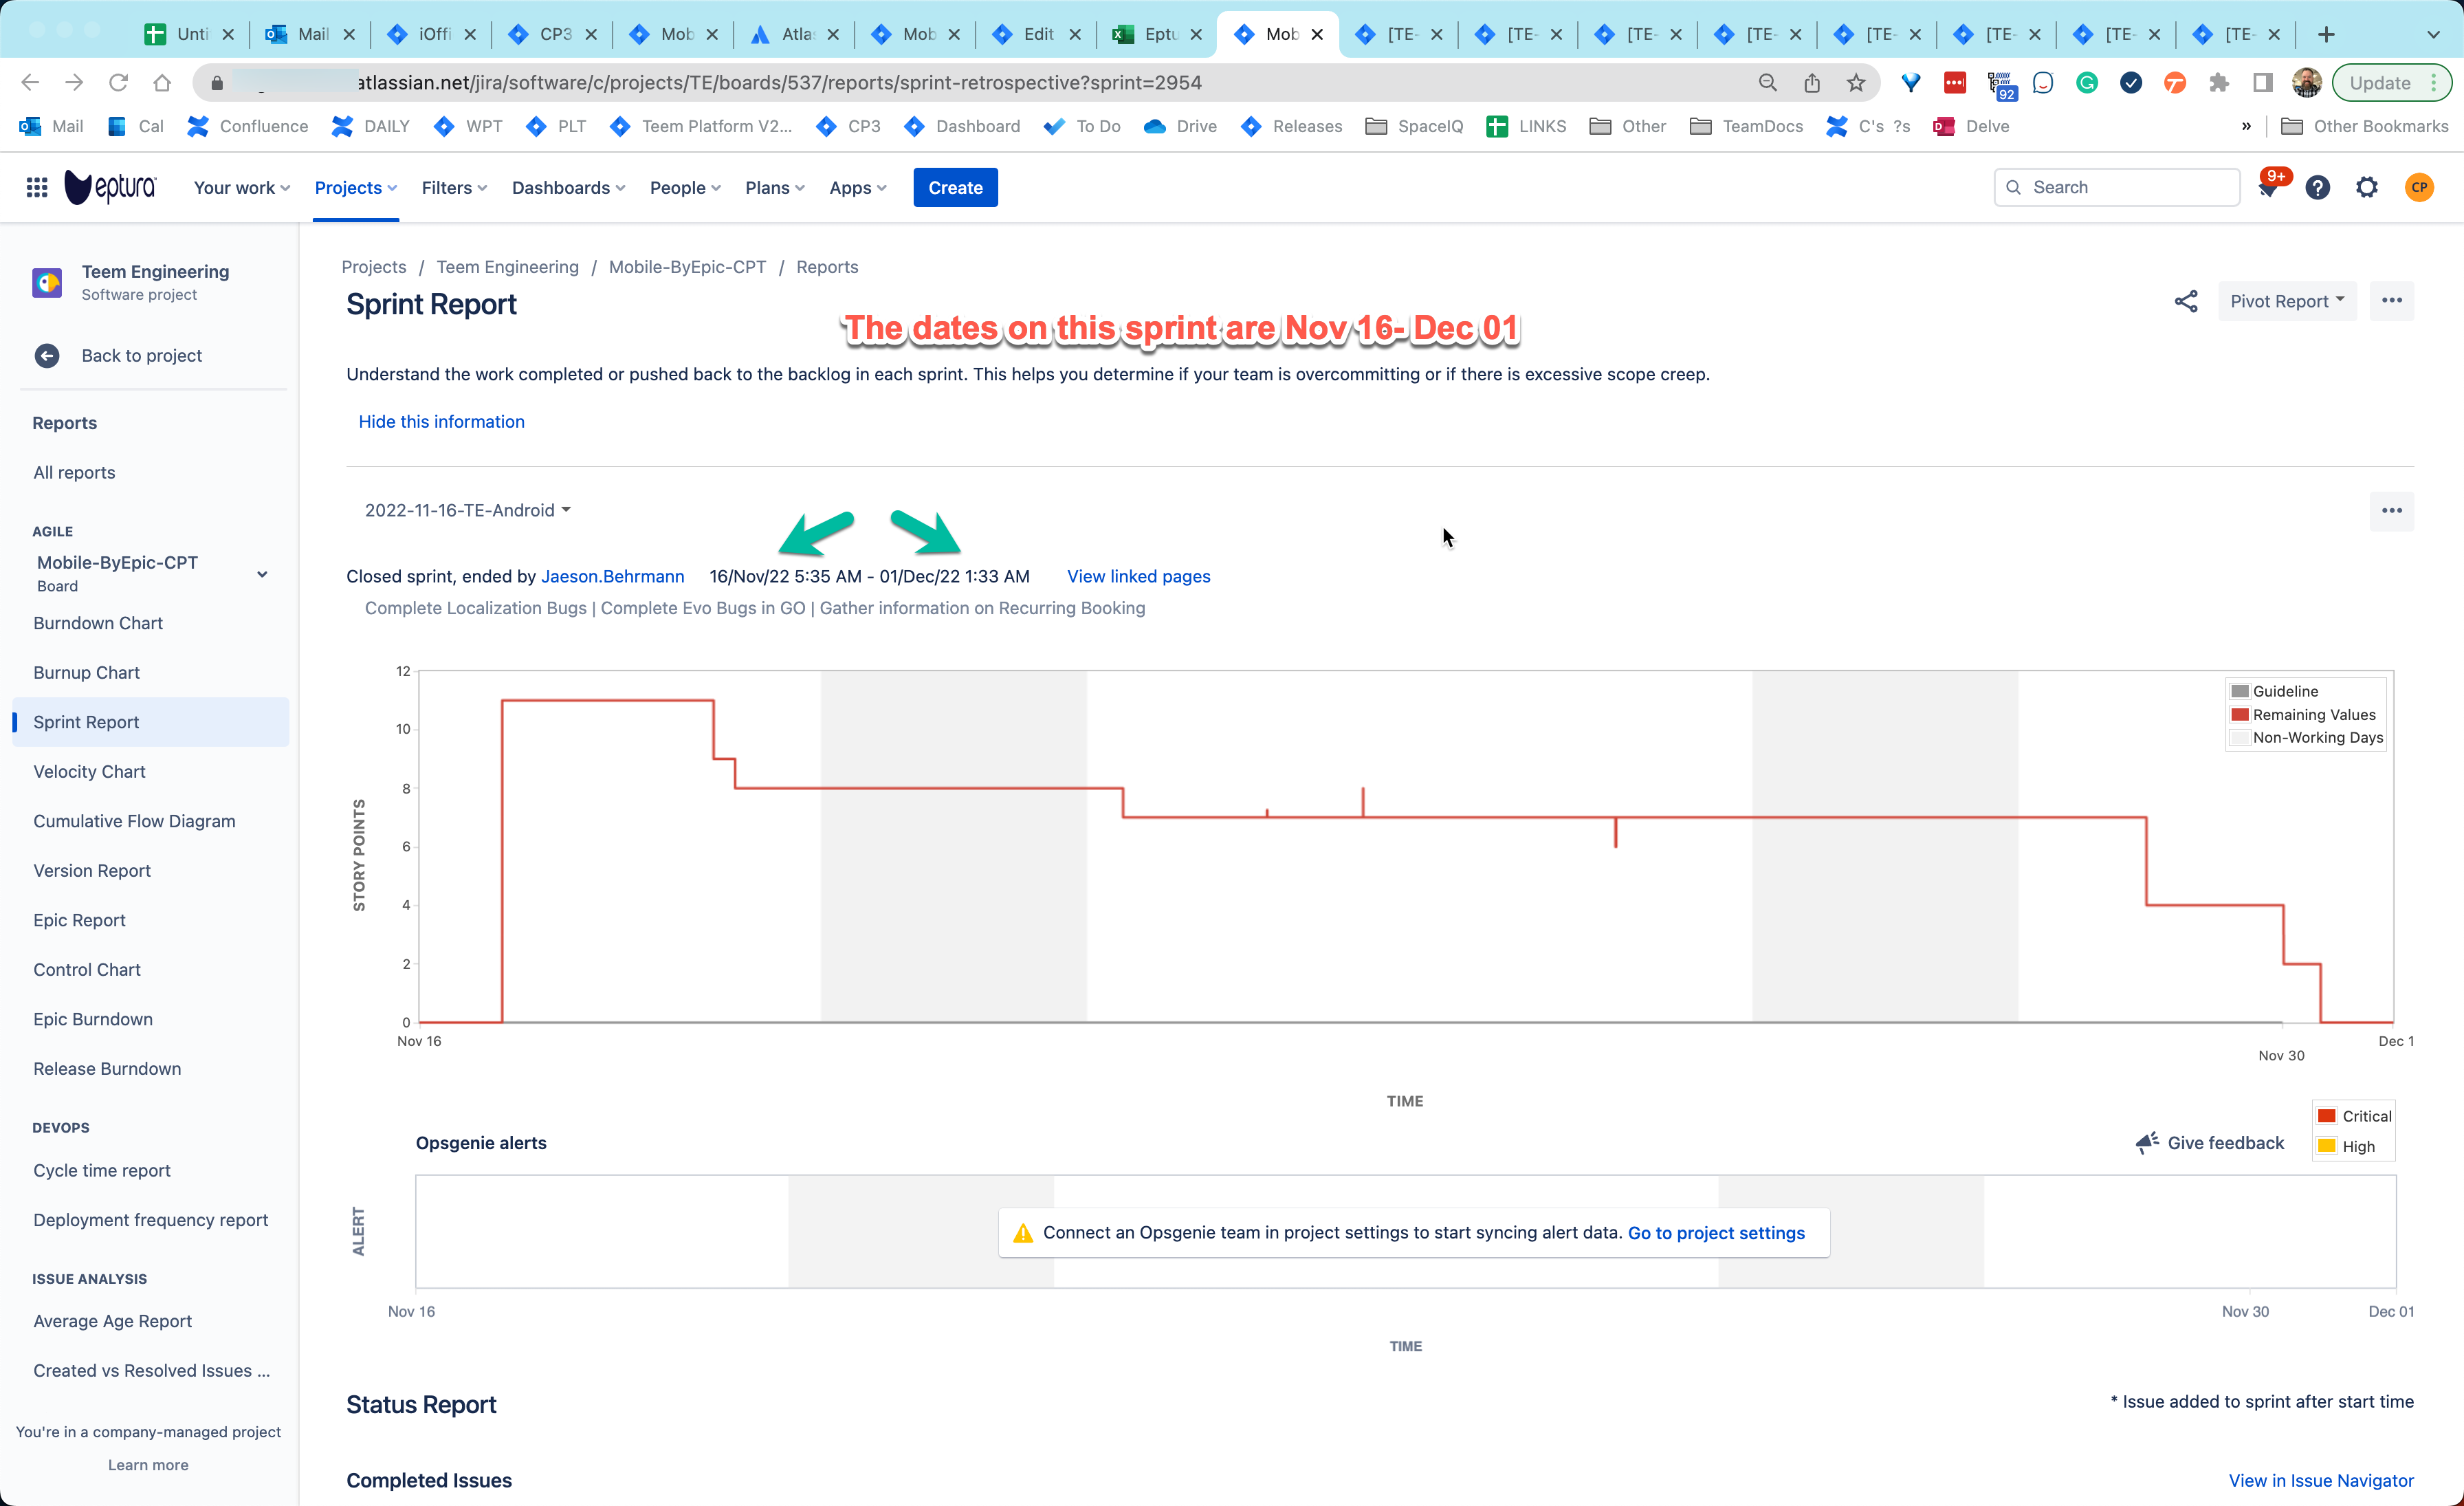This screenshot has width=2464, height=1506.
Task: Open the Jira help question mark icon
Action: click(2317, 187)
